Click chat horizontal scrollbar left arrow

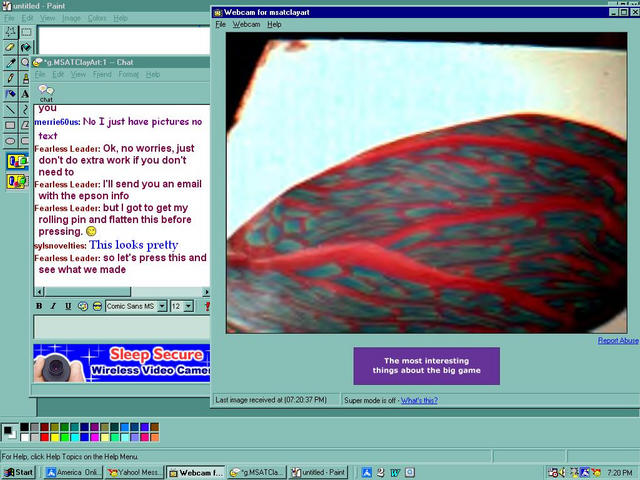(40, 292)
